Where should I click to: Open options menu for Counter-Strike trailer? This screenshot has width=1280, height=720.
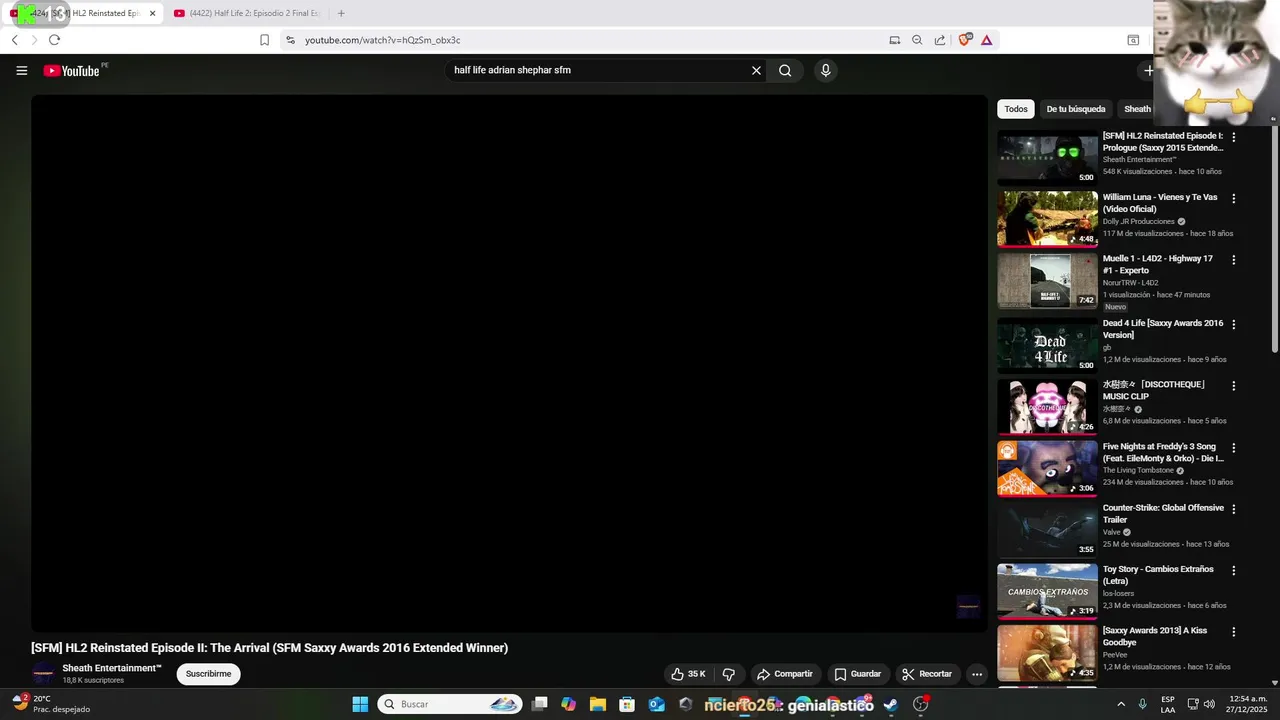[x=1233, y=509]
